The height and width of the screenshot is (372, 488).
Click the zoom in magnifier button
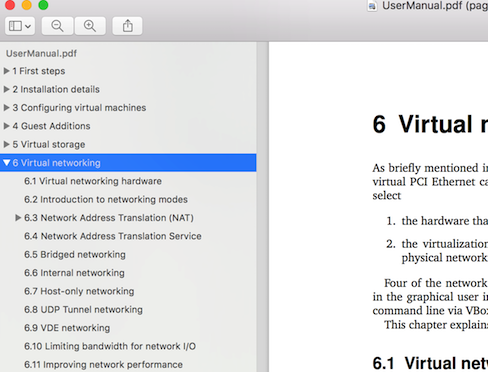coord(90,26)
